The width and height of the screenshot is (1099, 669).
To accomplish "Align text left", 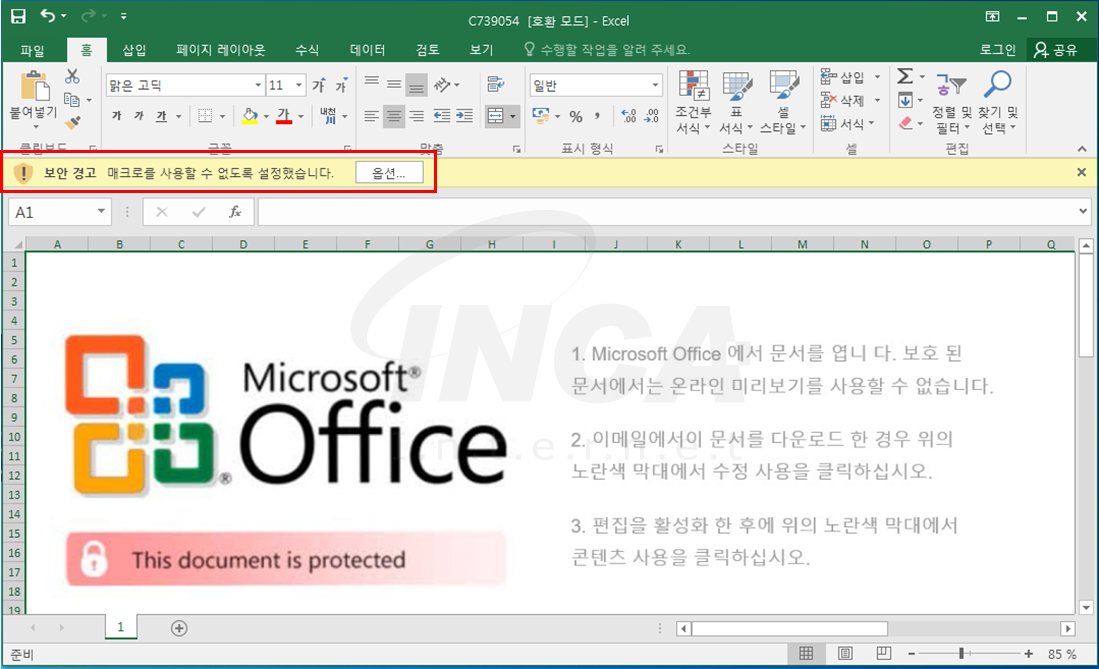I will [x=371, y=116].
